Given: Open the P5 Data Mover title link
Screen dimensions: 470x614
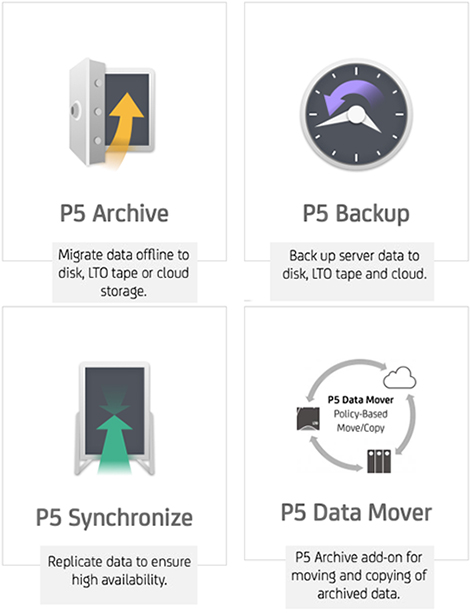Looking at the screenshot, I should coord(356,512).
